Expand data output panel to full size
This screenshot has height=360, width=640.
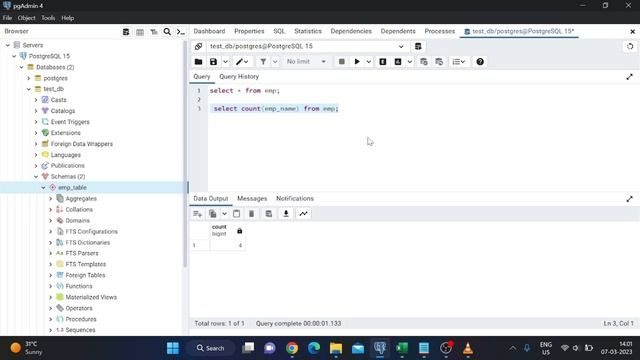[x=629, y=199]
